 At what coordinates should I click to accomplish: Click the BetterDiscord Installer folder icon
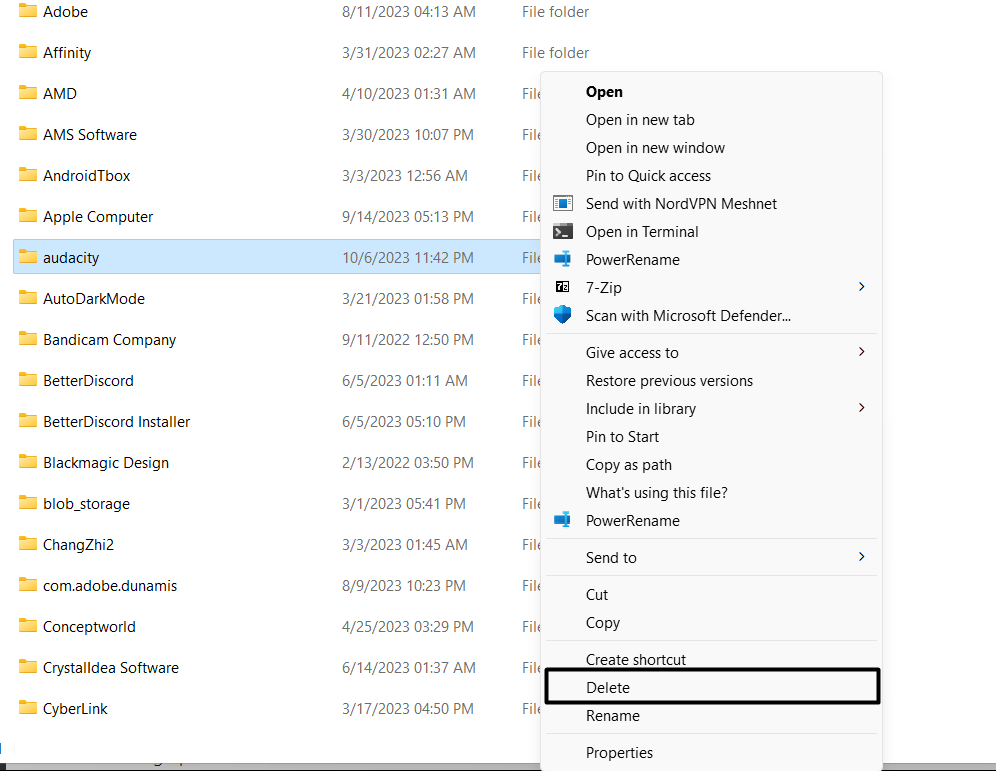click(28, 421)
